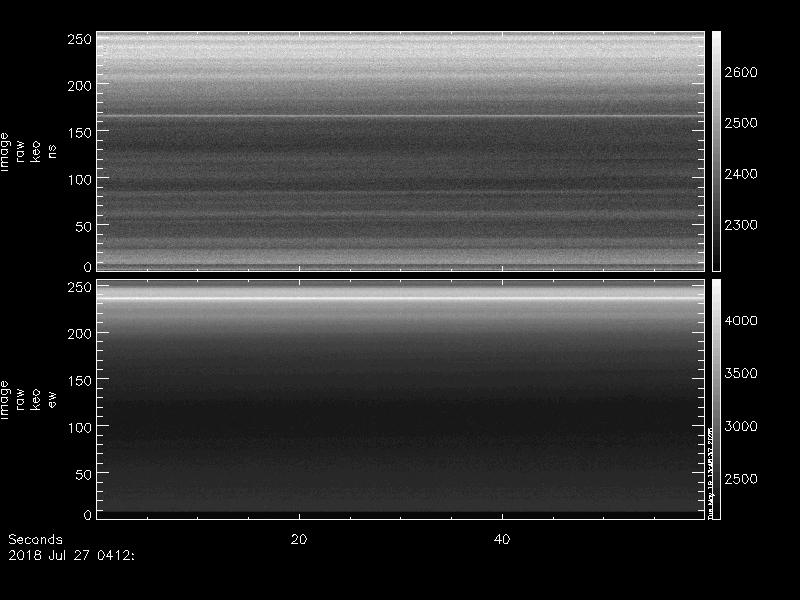The width and height of the screenshot is (800, 600).
Task: Click the bright horizontal line in ew keogram
Action: pos(401,298)
